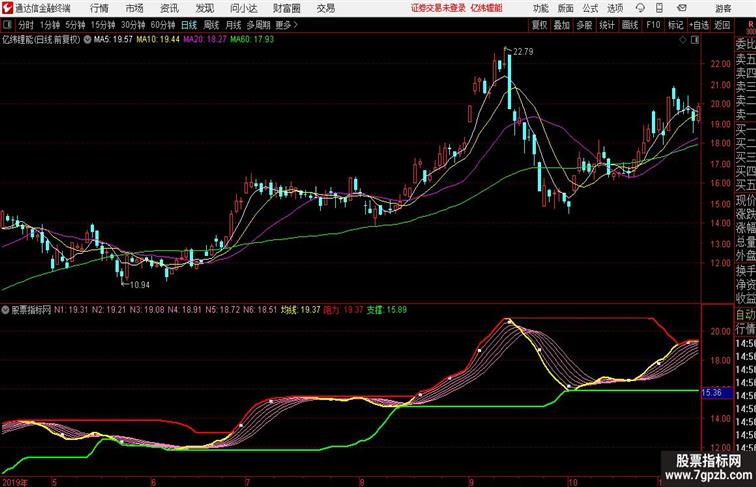Open the 功能 menu
The width and height of the screenshot is (756, 487).
tap(540, 8)
